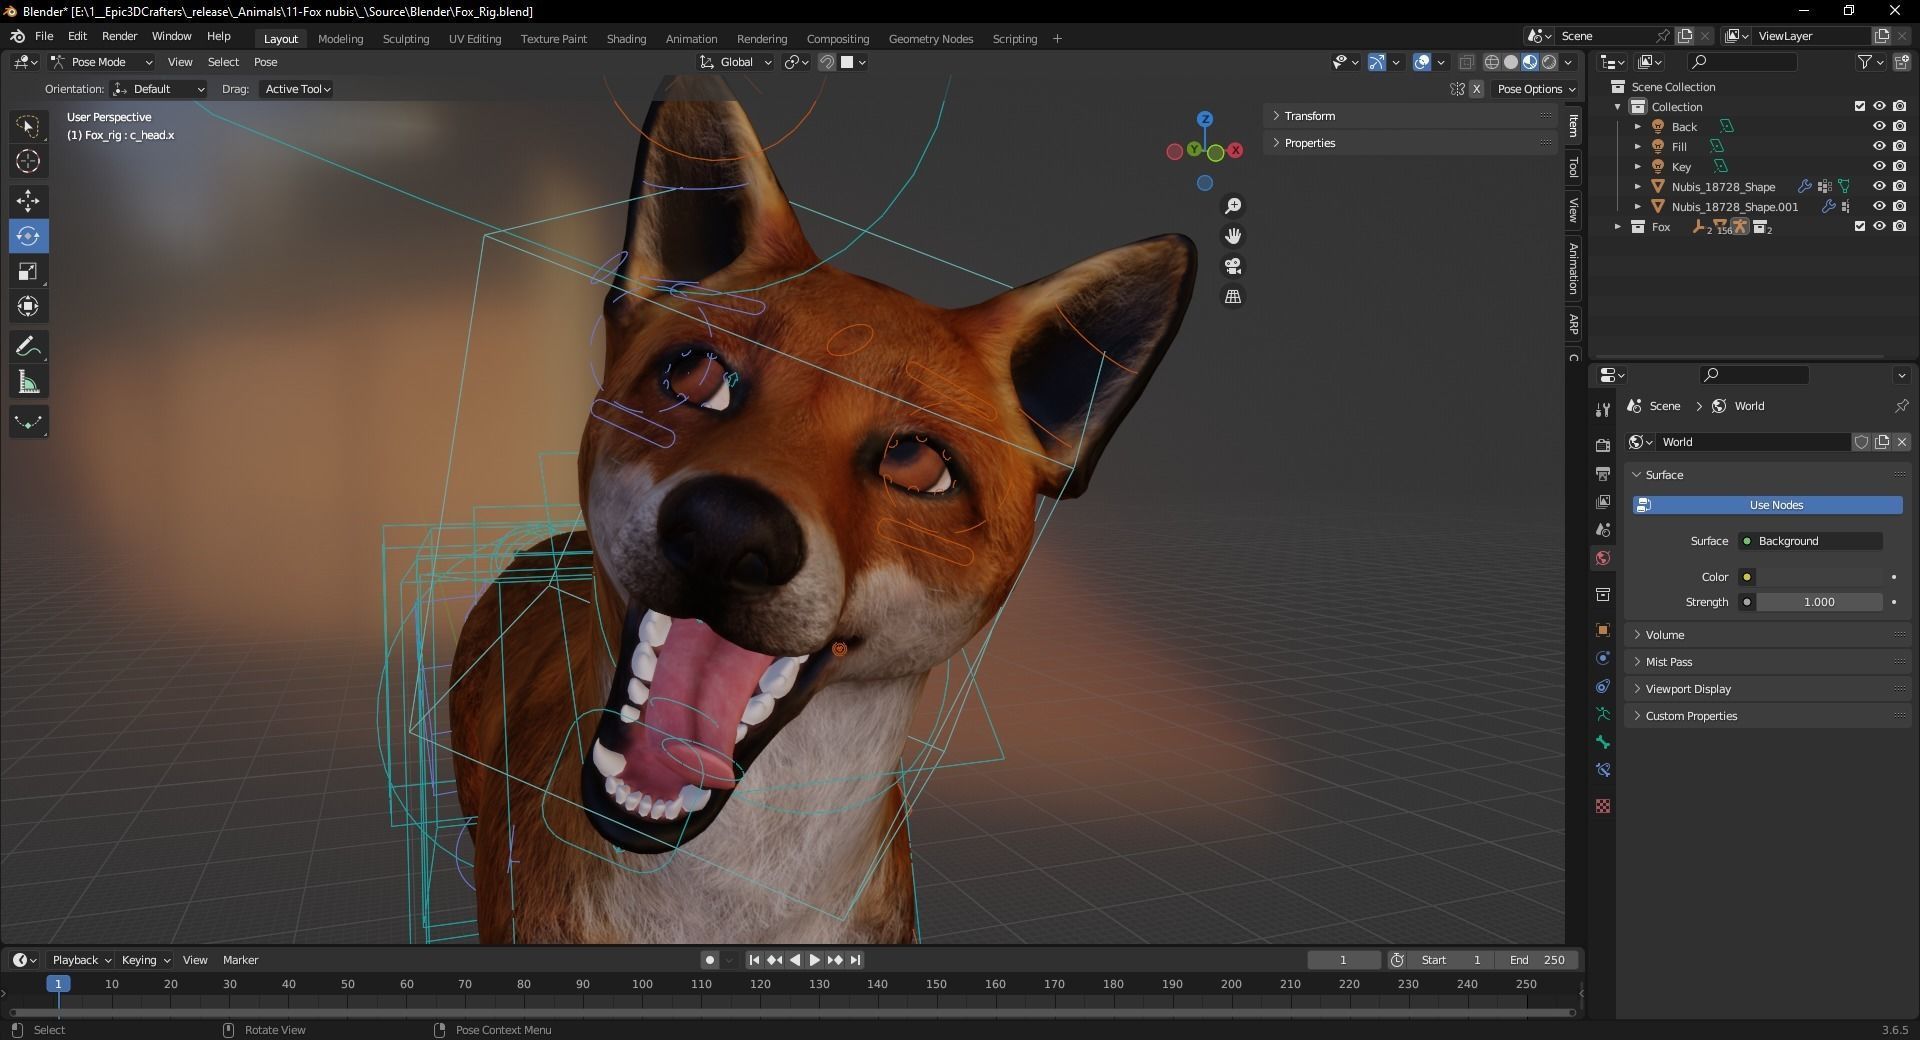Open the Texture properties tab icon
The image size is (1920, 1040).
pyautogui.click(x=1603, y=806)
